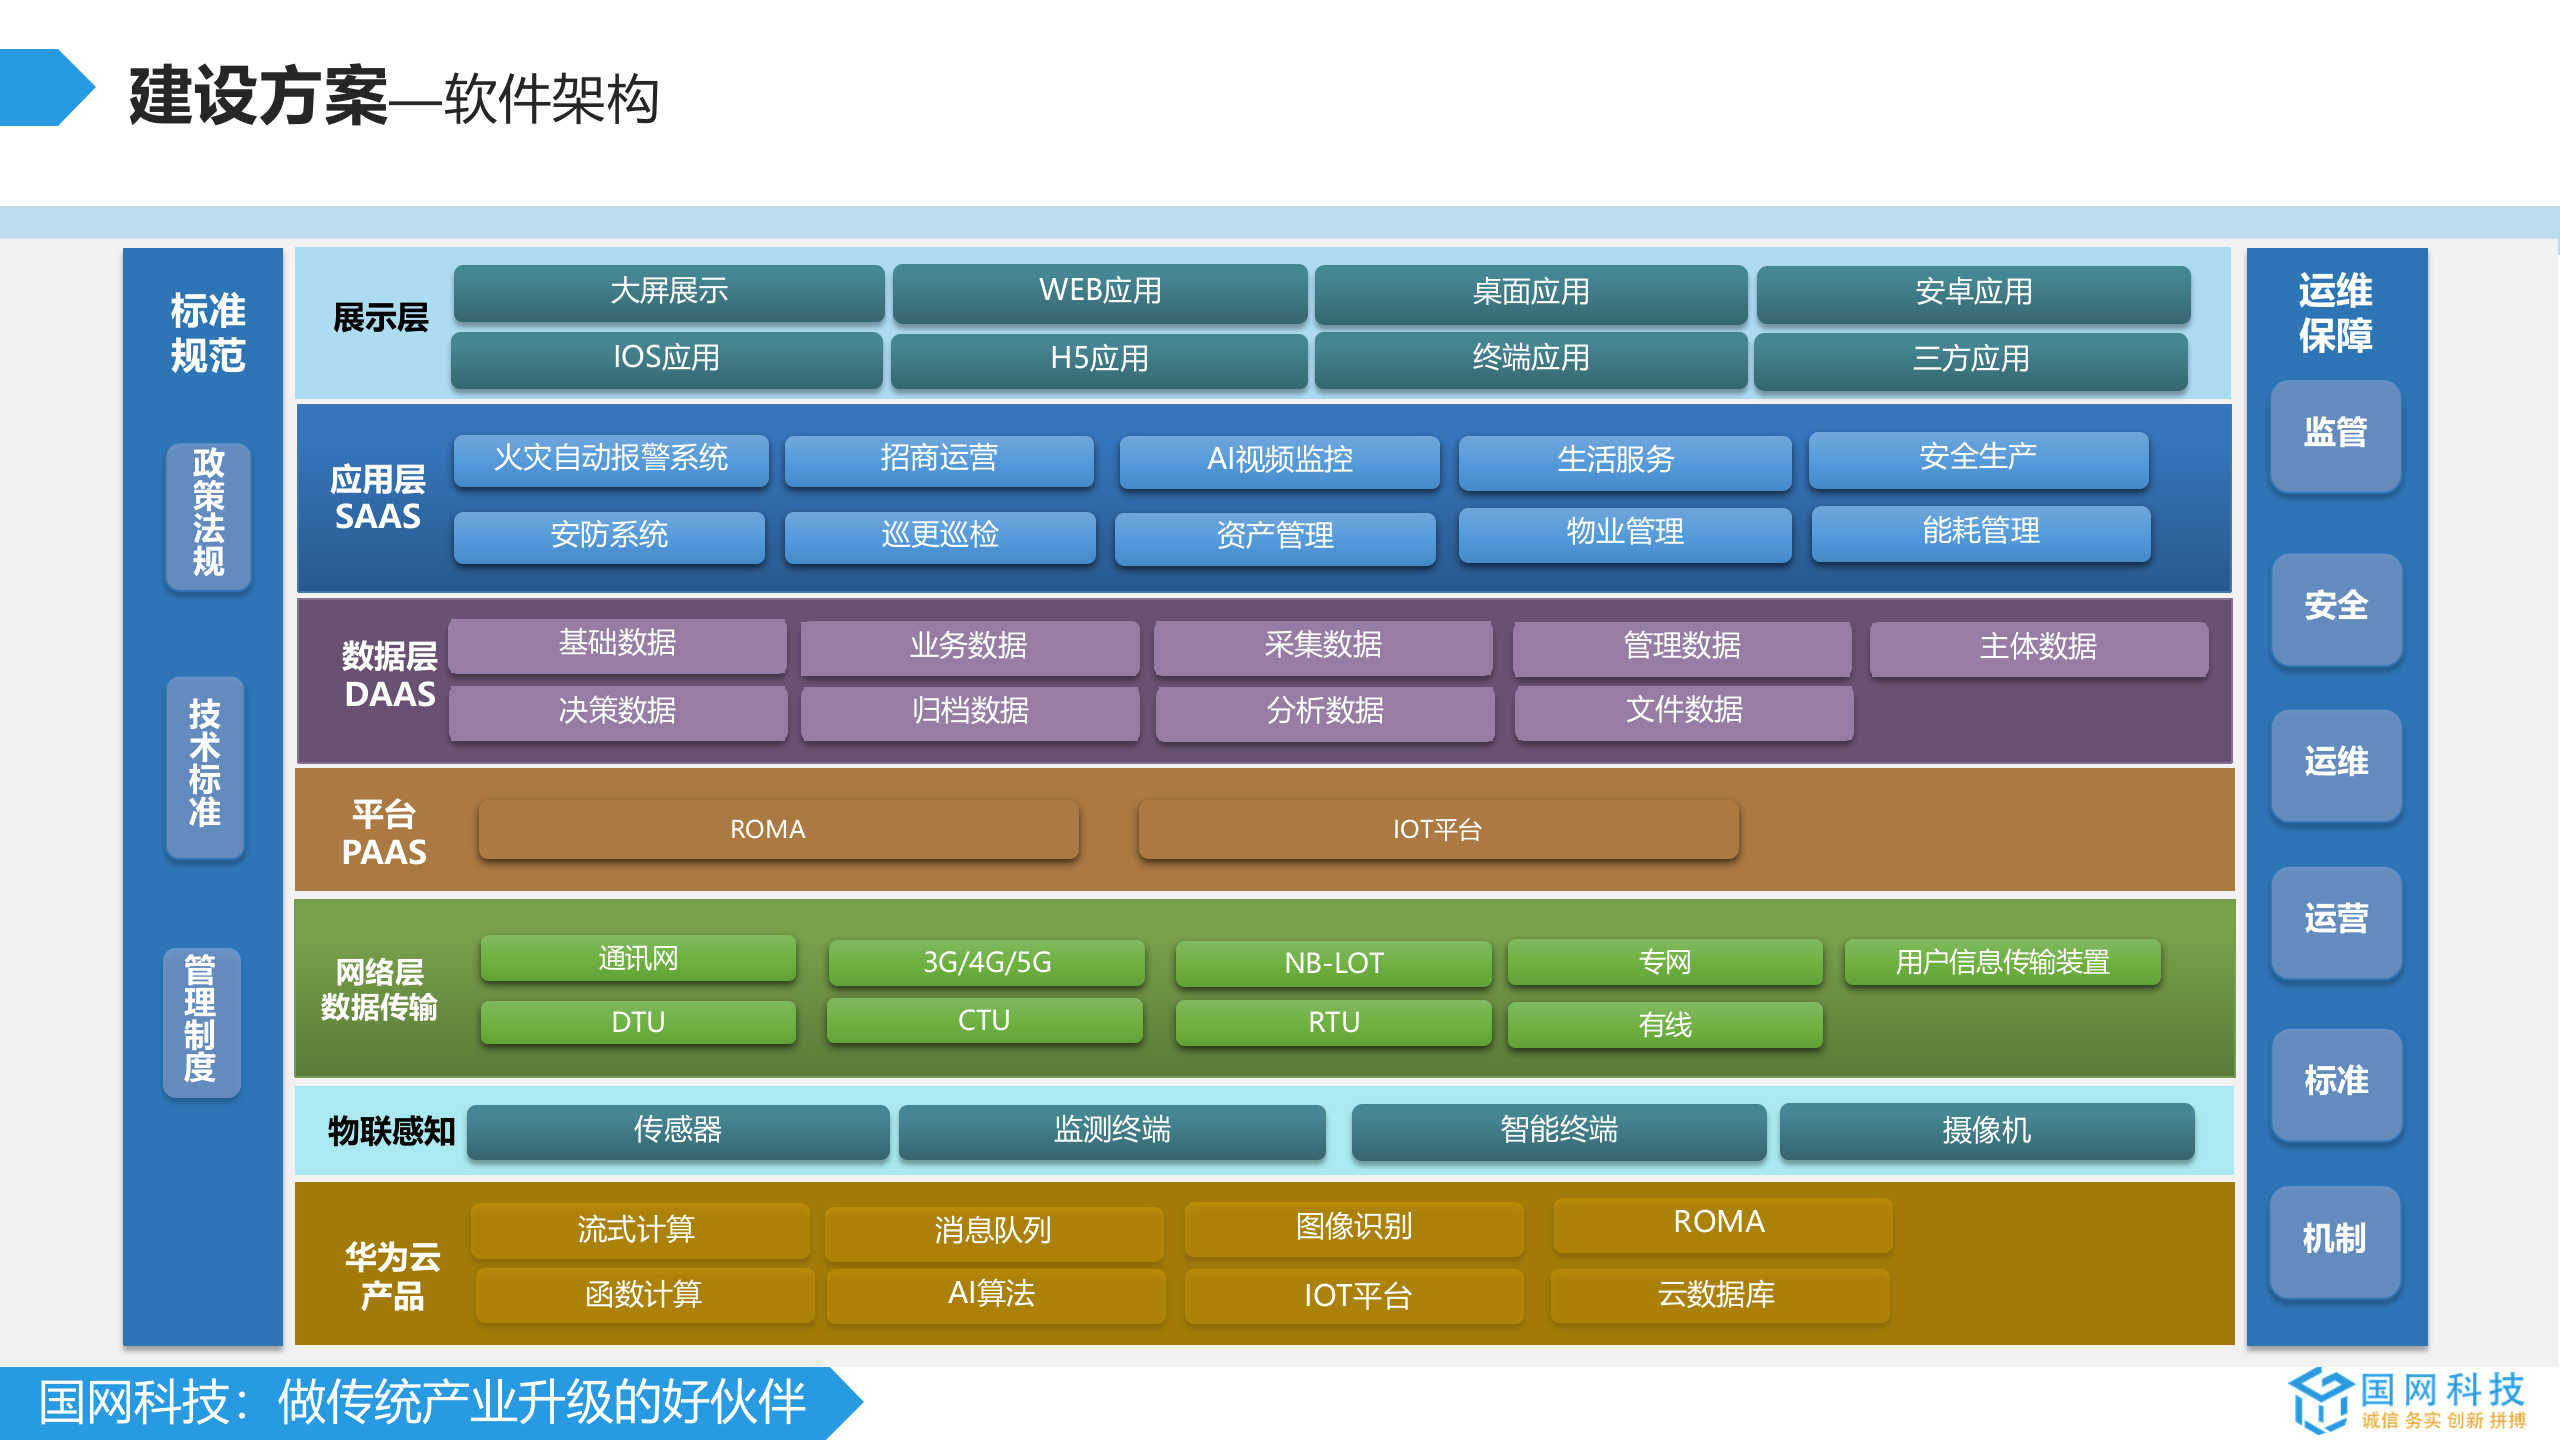
Task: Click the 图像识别 block under 华为云产品
Action: pos(1353,1229)
